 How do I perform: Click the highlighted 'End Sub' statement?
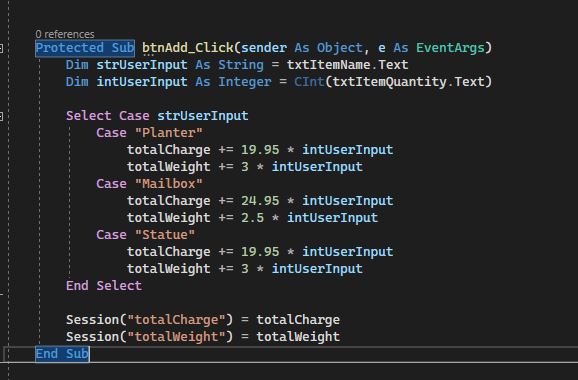[62, 354]
